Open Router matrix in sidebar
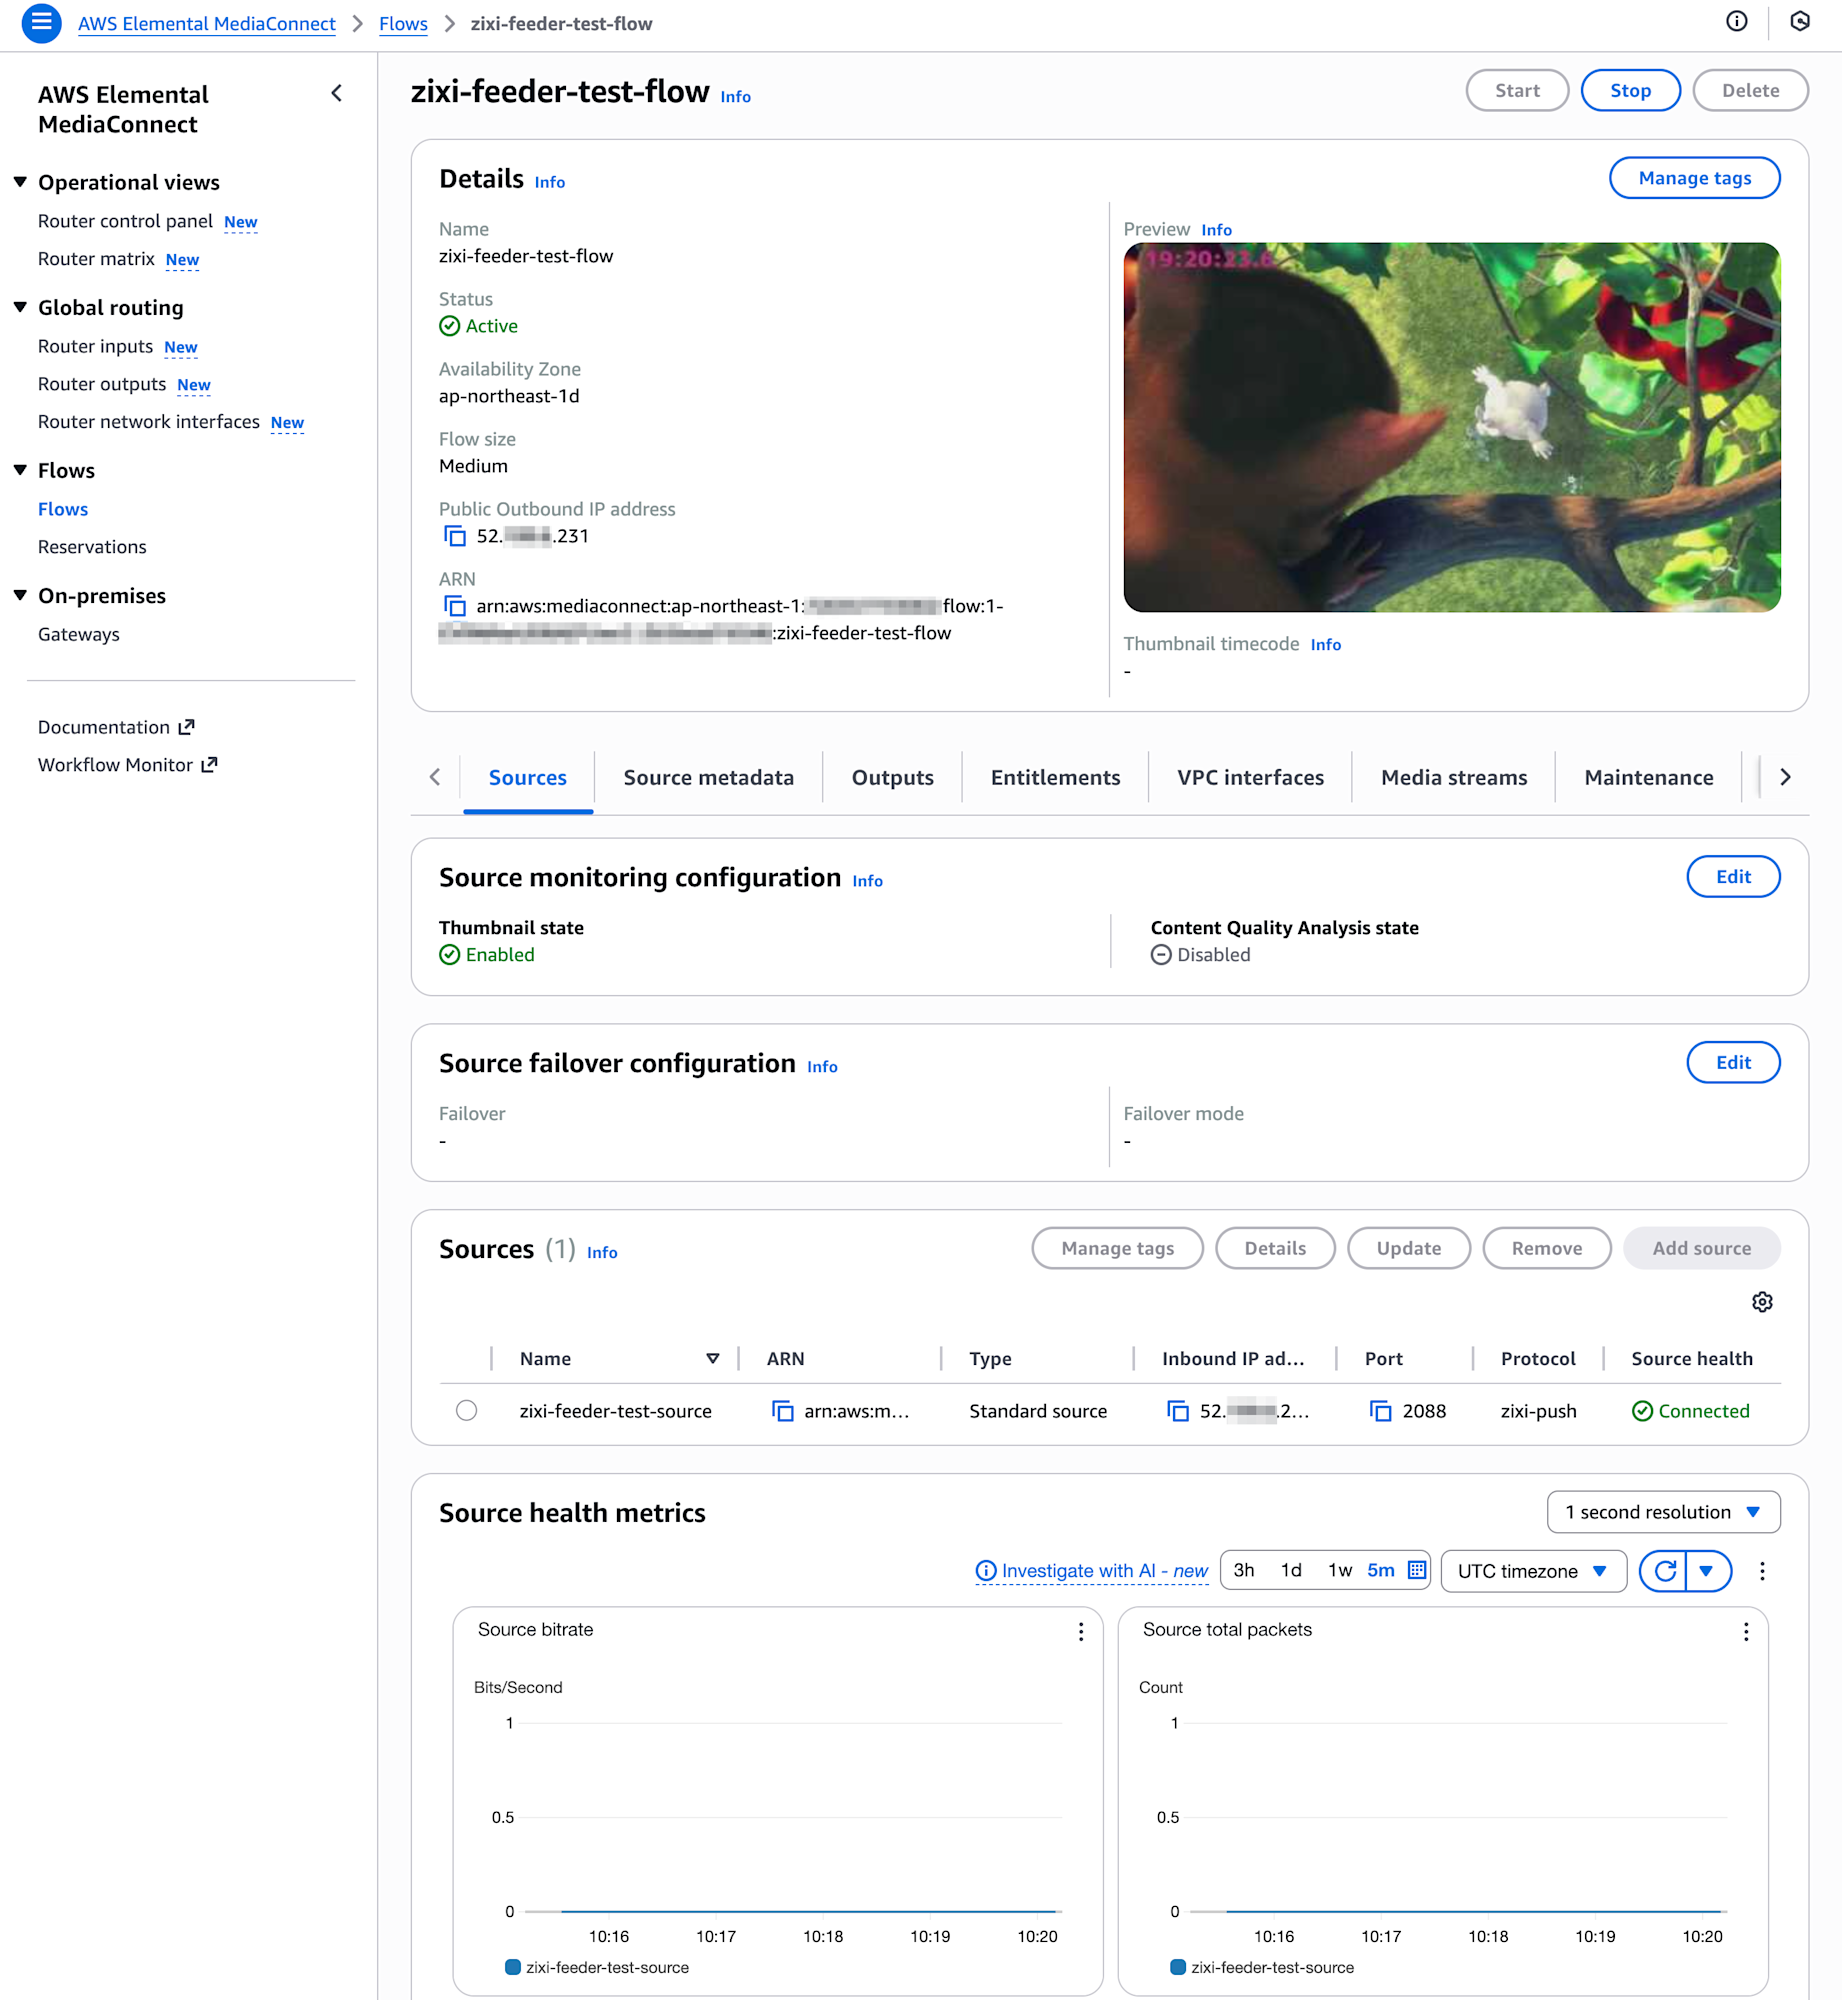Image resolution: width=1842 pixels, height=2000 pixels. (96, 259)
